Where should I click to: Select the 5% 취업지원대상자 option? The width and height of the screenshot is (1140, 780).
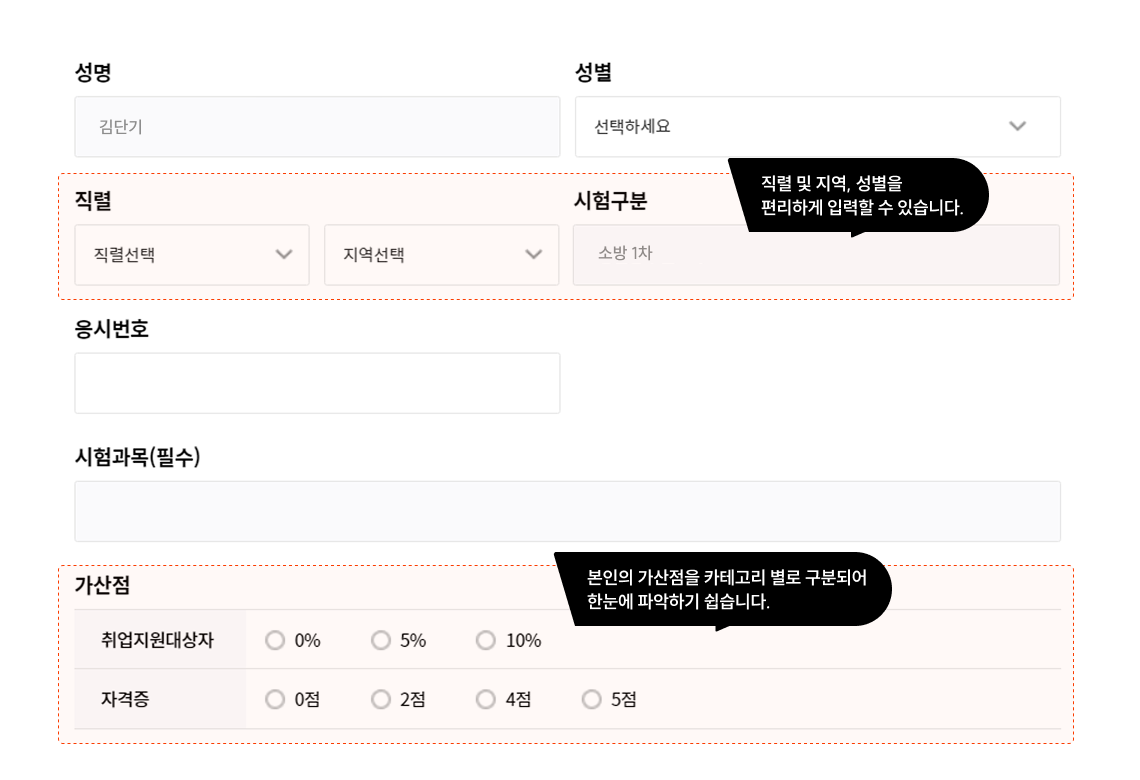[380, 640]
